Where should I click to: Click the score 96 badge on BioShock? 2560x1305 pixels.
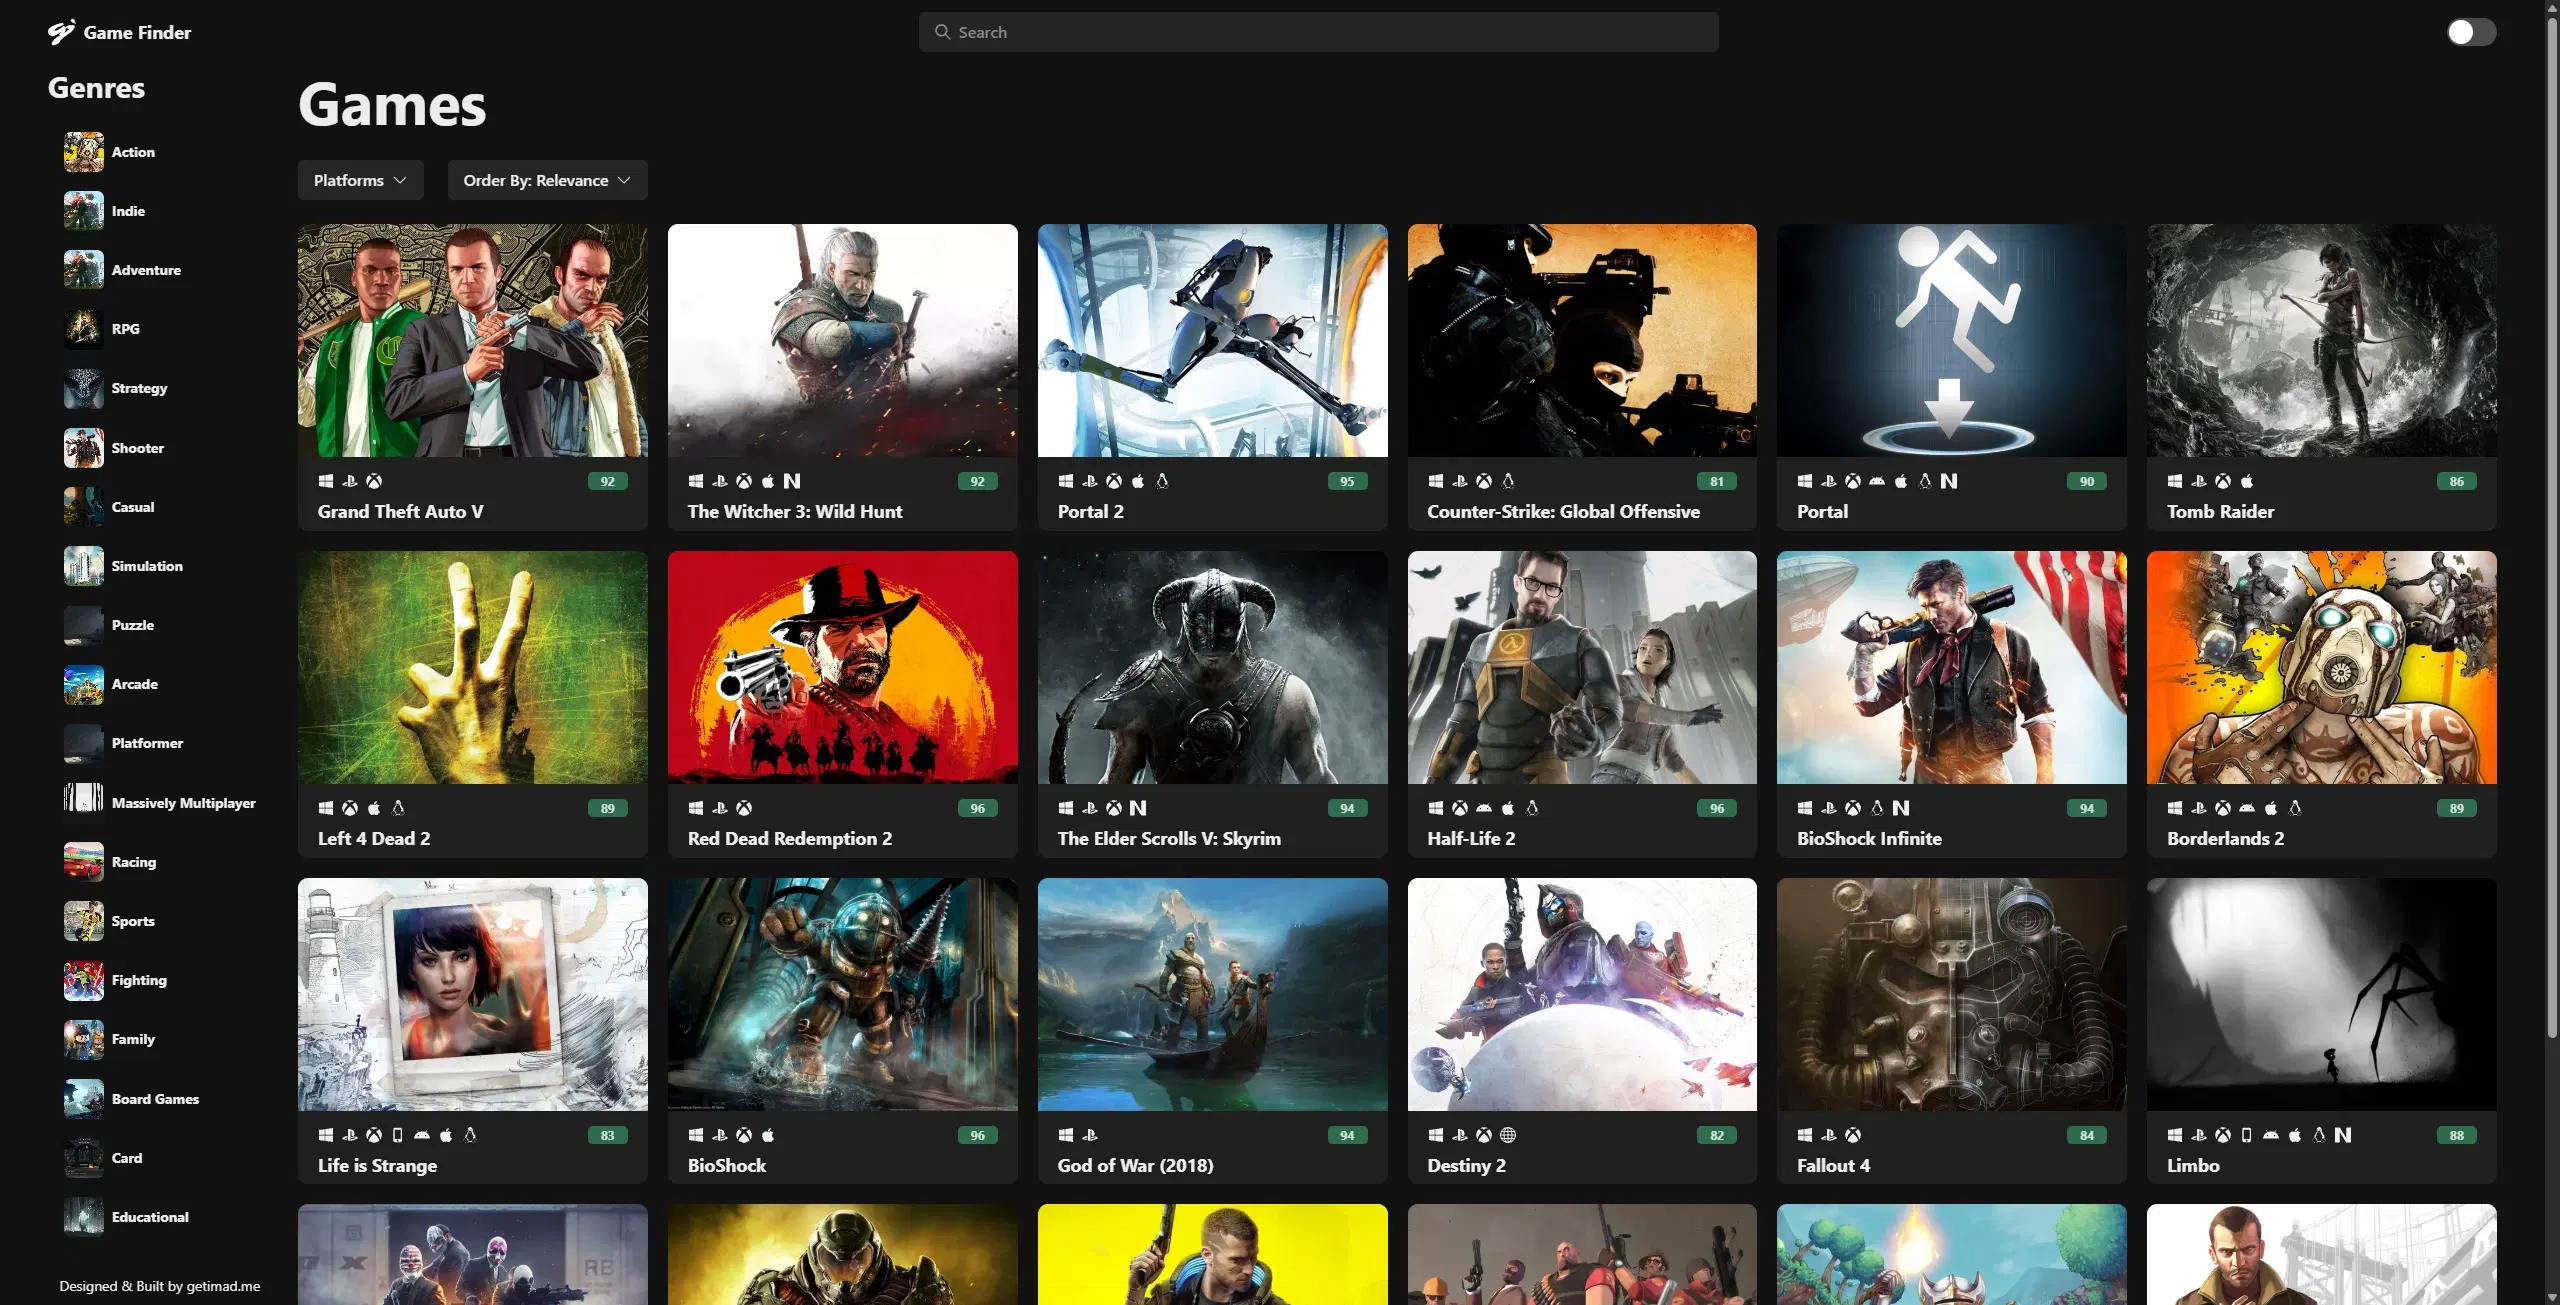[x=977, y=1135]
